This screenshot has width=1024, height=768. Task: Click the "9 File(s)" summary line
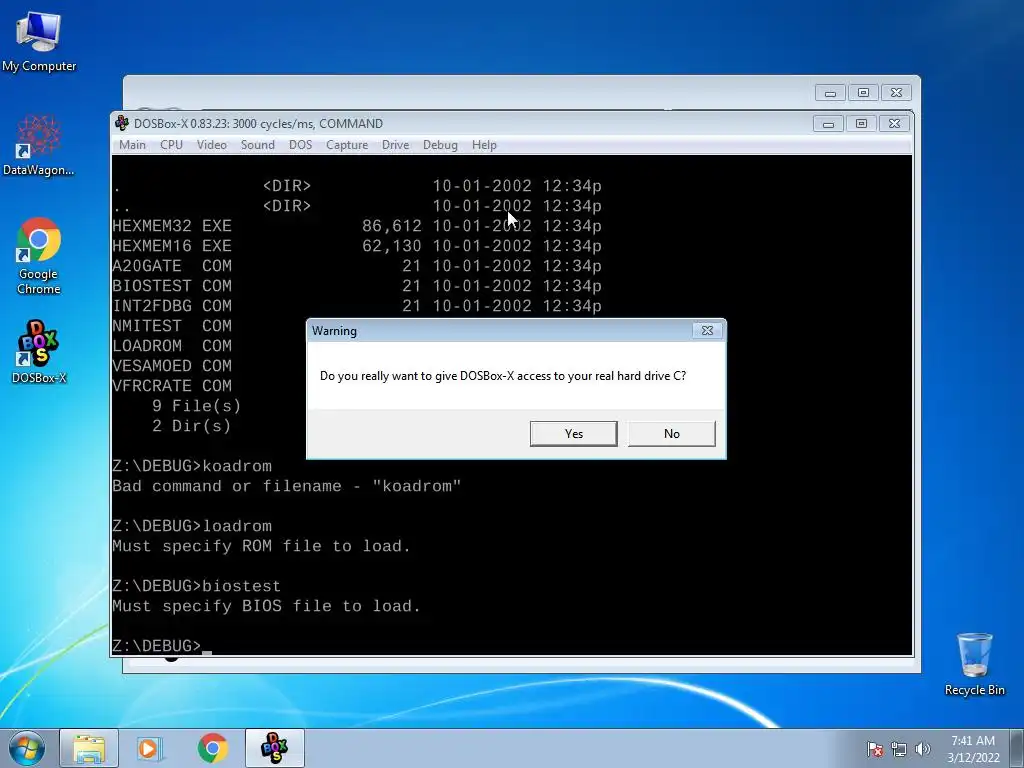[x=197, y=406]
